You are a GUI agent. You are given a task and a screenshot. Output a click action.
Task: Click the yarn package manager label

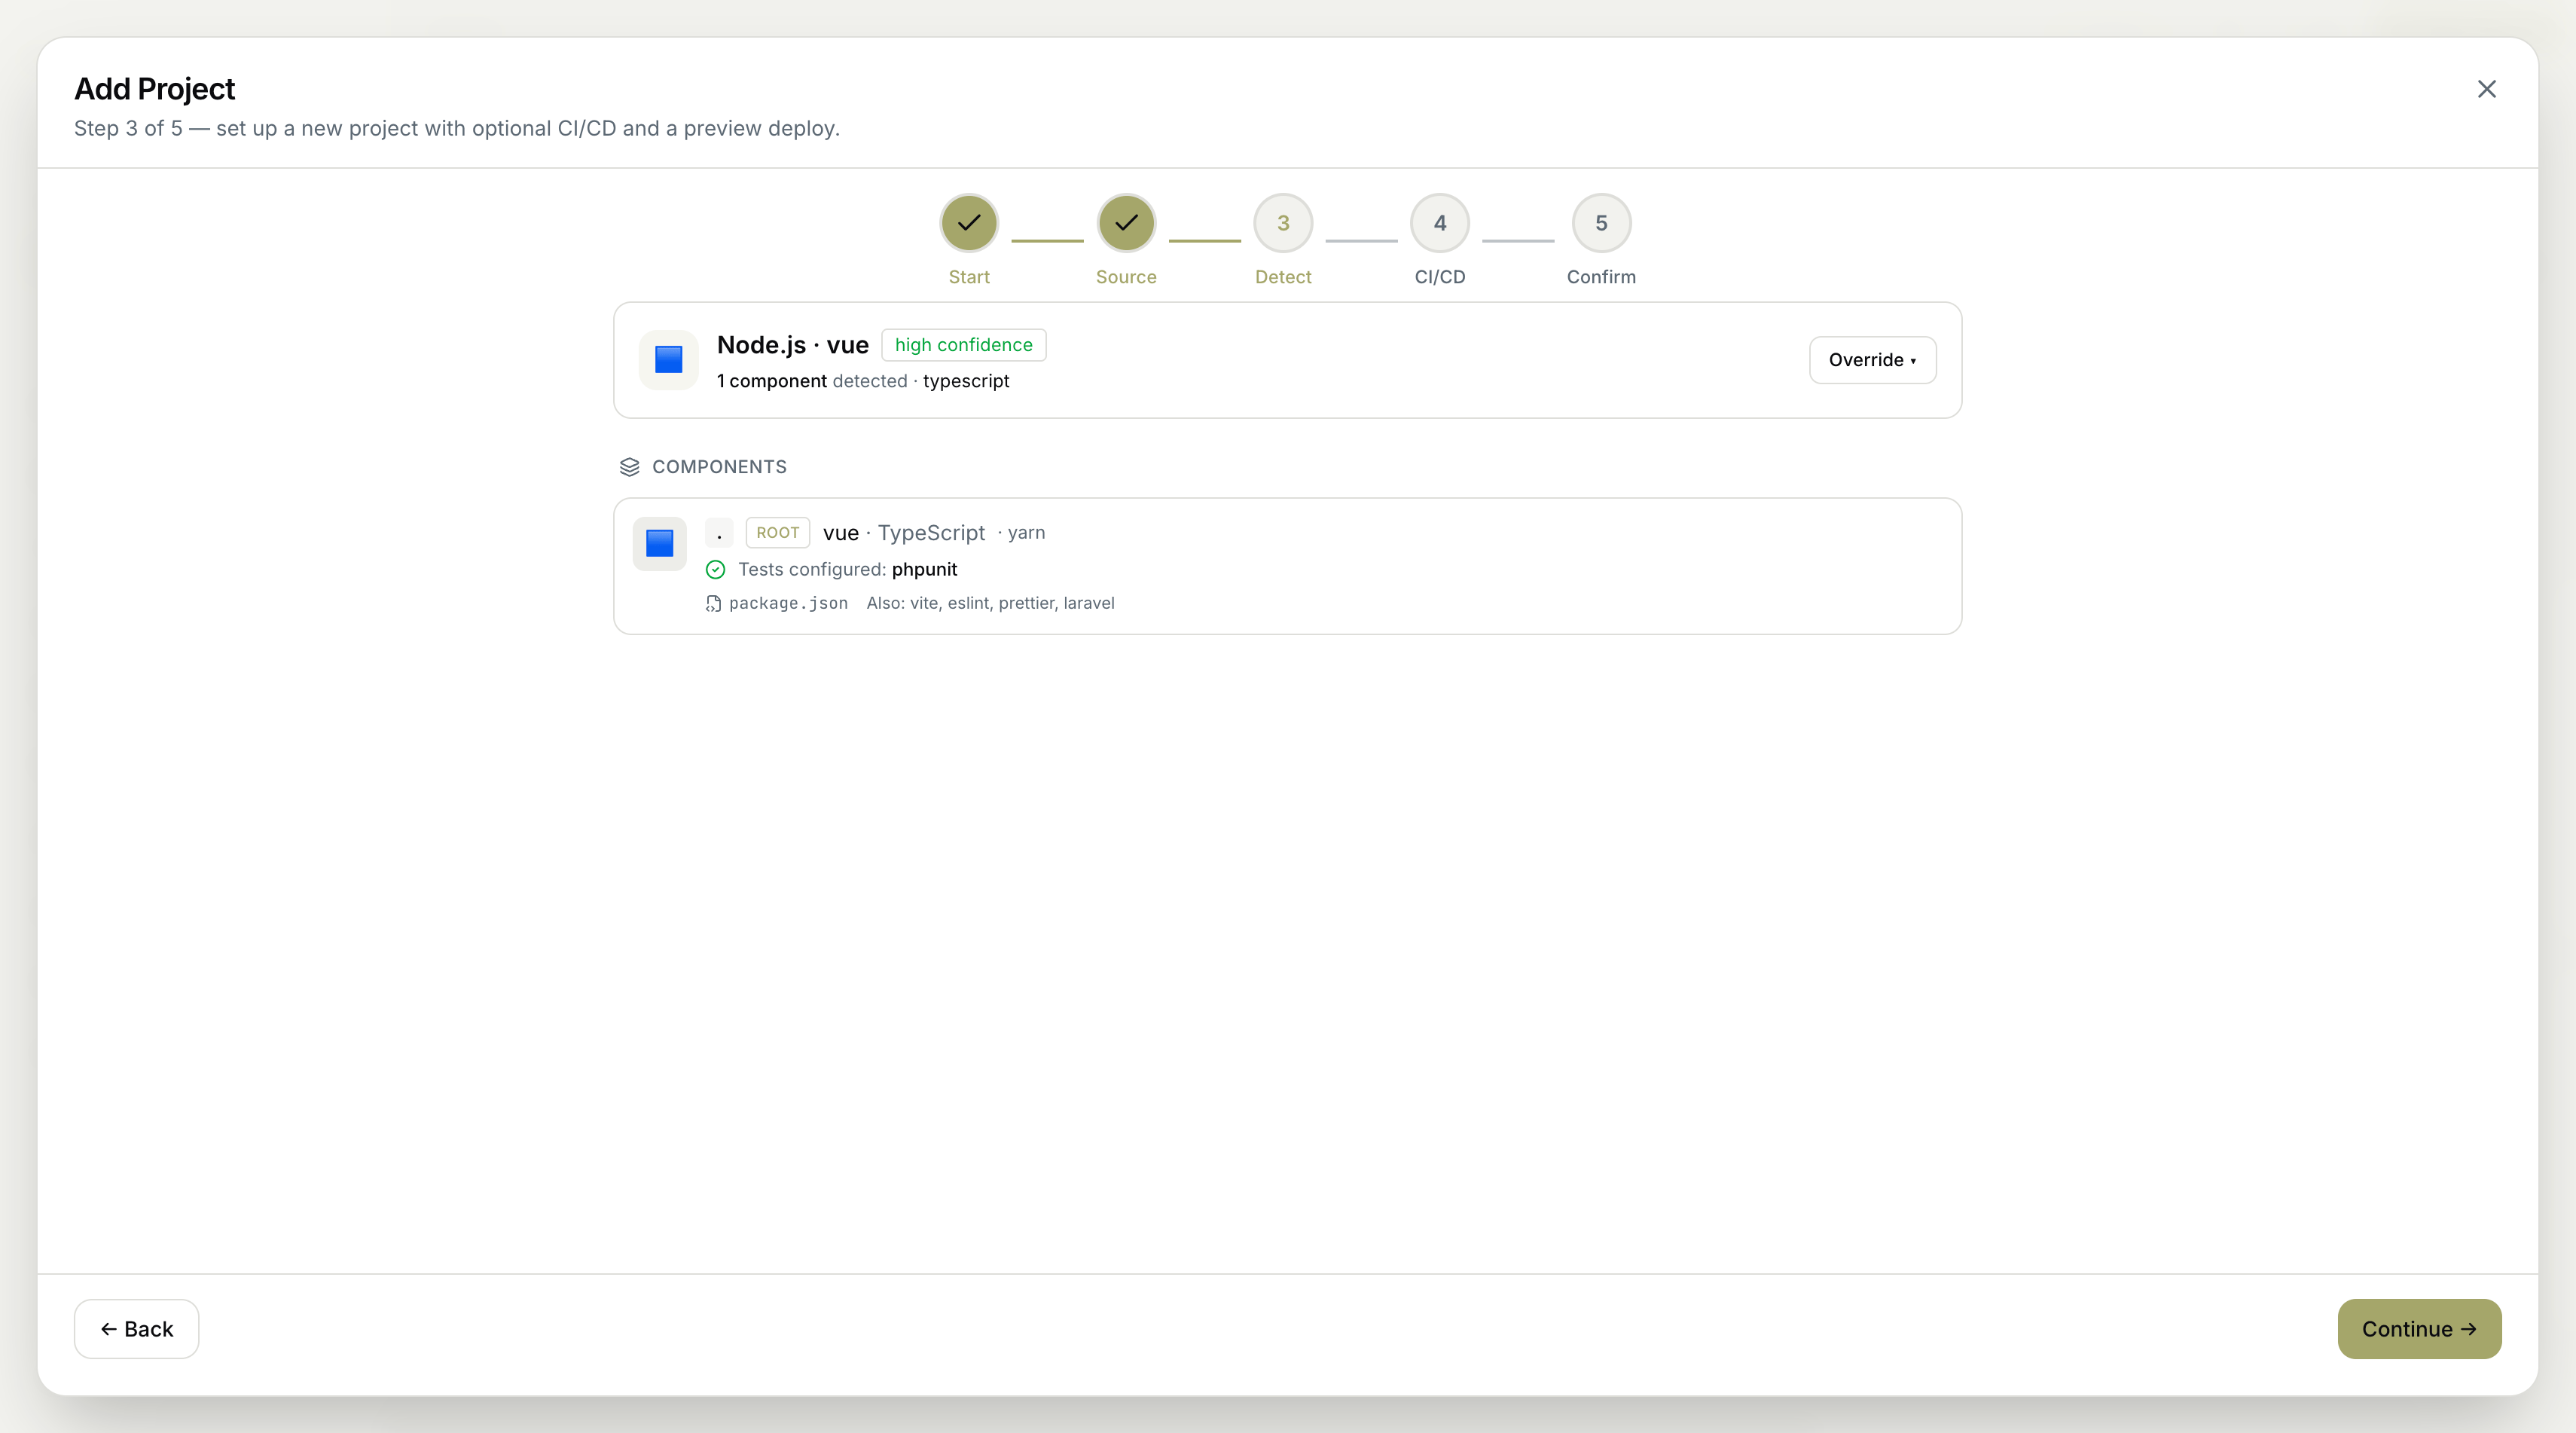coord(1026,533)
